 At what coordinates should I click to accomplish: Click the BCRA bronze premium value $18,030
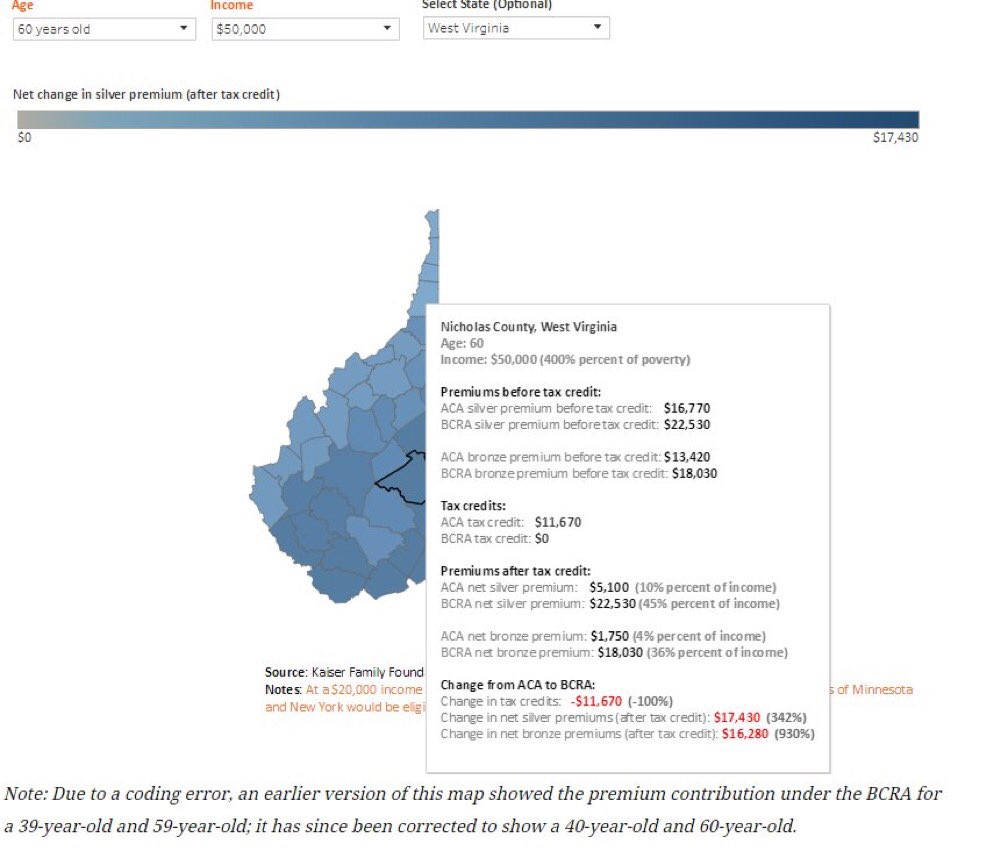pos(694,474)
